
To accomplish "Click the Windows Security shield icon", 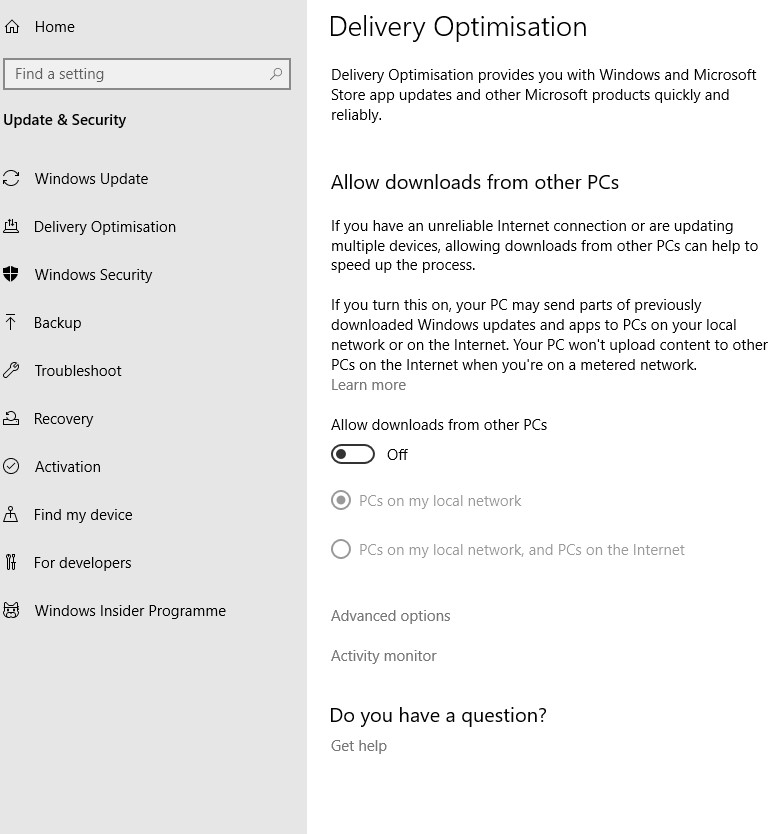I will (x=11, y=274).
